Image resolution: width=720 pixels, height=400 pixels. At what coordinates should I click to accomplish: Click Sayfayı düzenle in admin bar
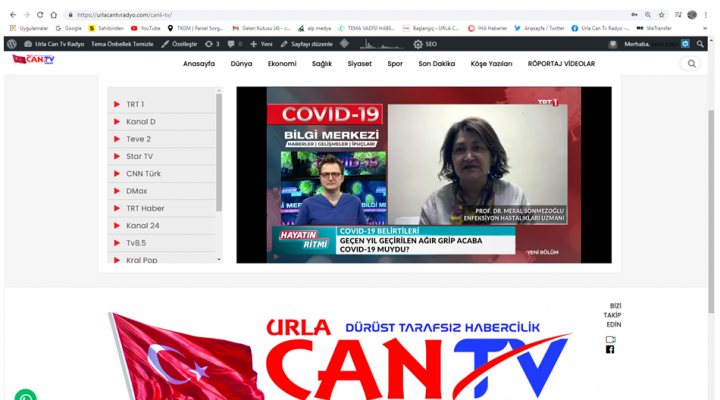[x=308, y=44]
